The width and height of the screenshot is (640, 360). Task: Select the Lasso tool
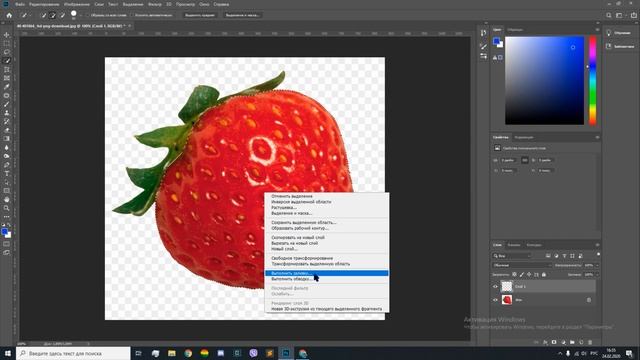point(7,52)
